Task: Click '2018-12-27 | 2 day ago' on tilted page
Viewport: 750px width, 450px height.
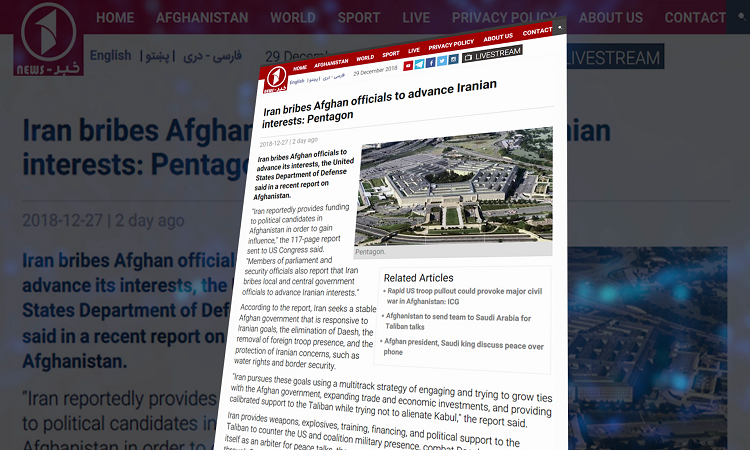Action: tap(288, 142)
